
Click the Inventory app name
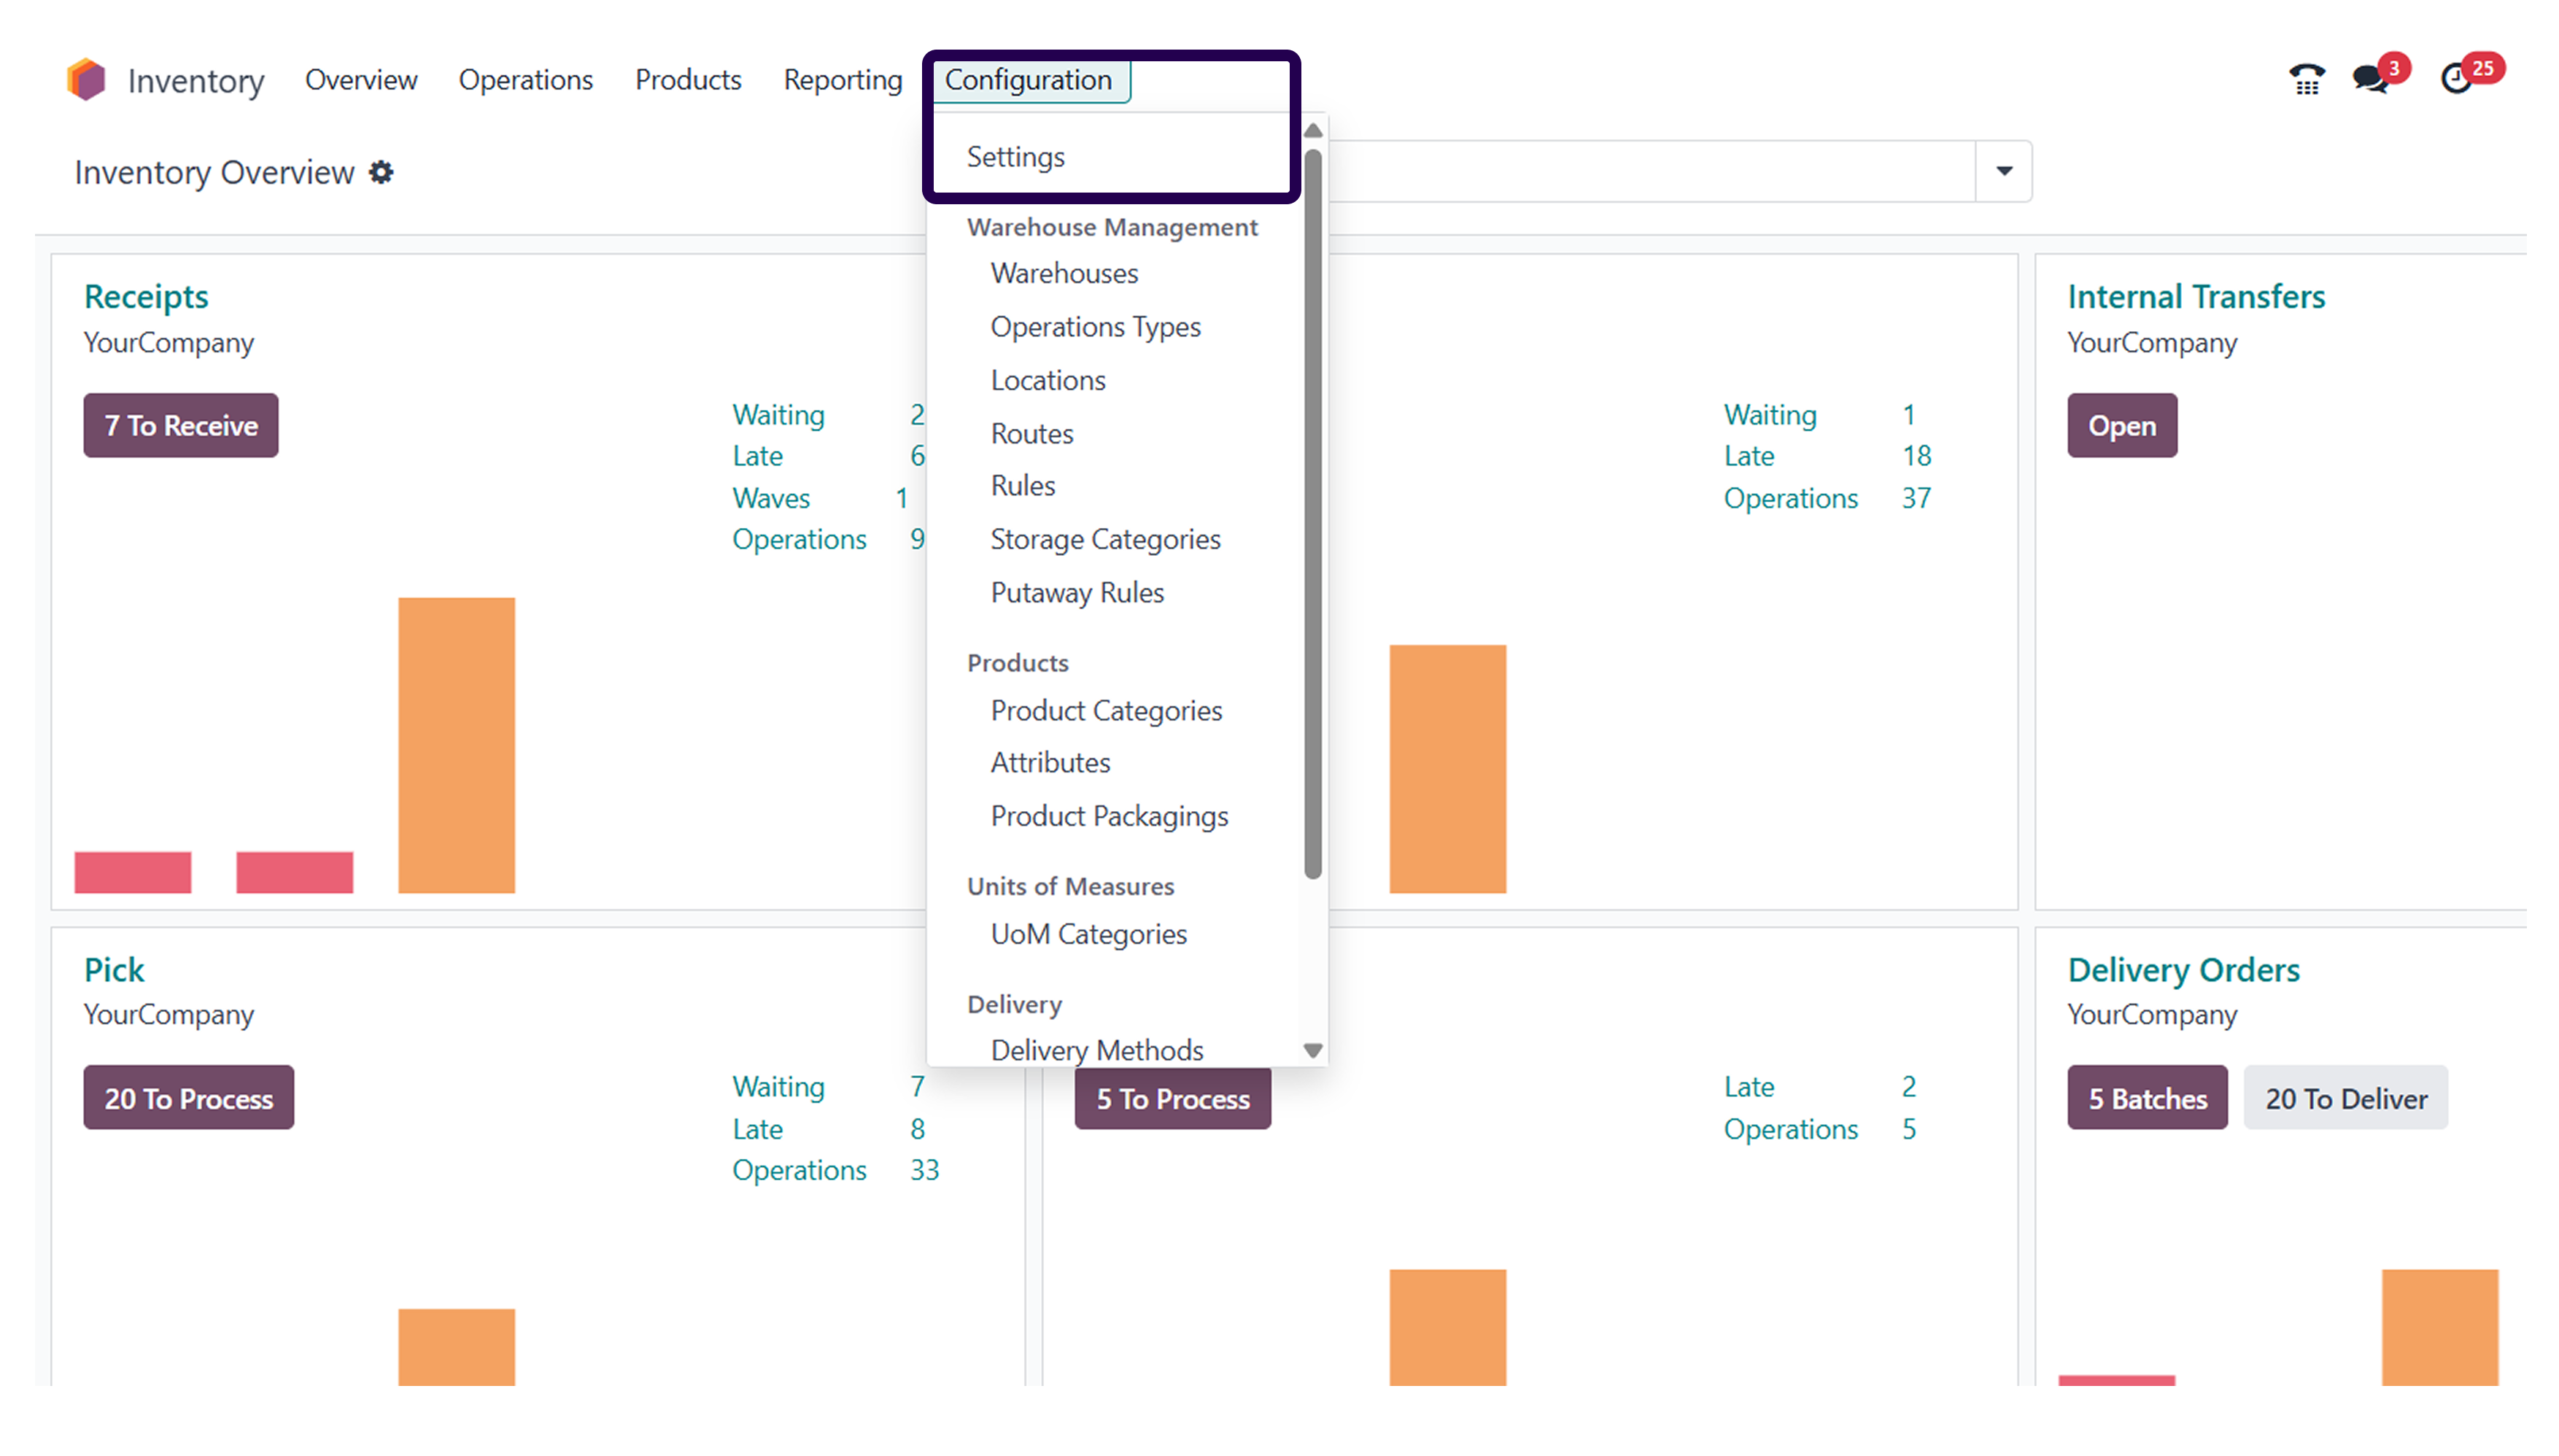196,81
